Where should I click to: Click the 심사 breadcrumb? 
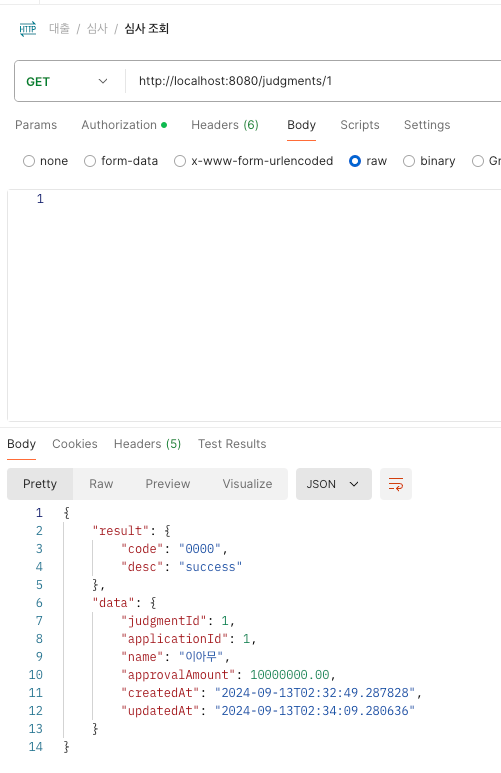click(x=97, y=29)
